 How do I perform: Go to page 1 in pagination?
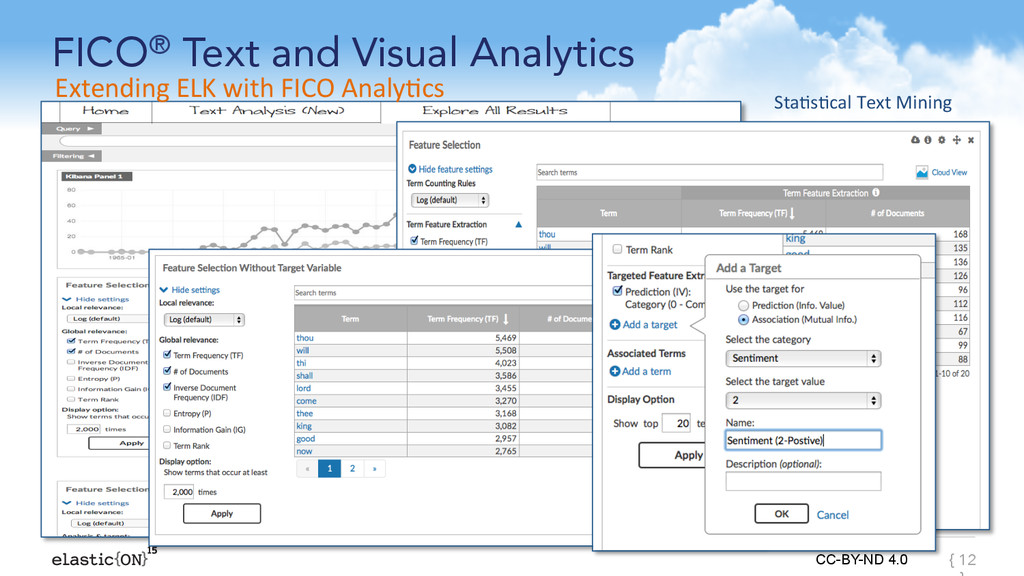tap(330, 468)
